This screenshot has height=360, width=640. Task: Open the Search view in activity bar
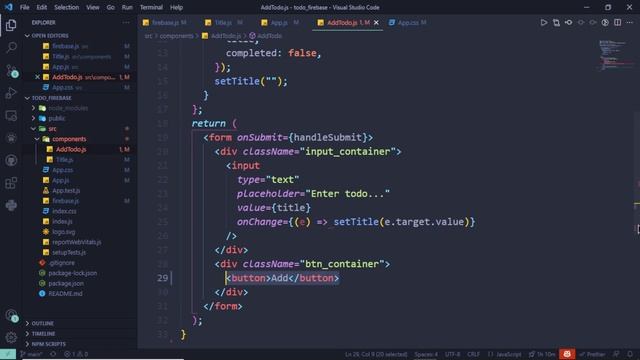(11, 47)
